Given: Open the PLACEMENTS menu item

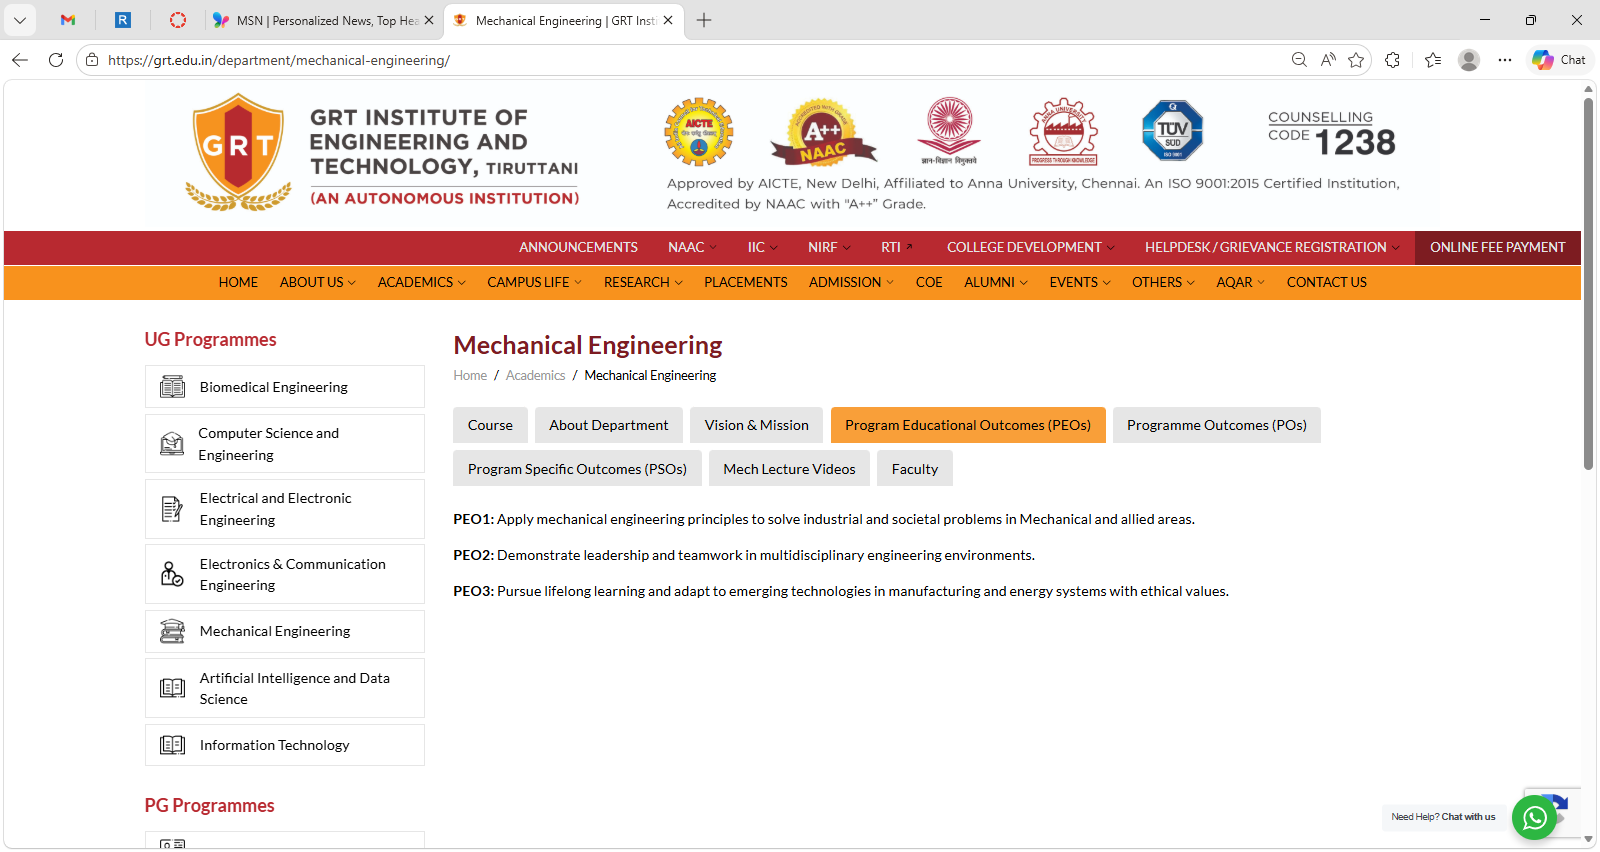Looking at the screenshot, I should pos(745,283).
